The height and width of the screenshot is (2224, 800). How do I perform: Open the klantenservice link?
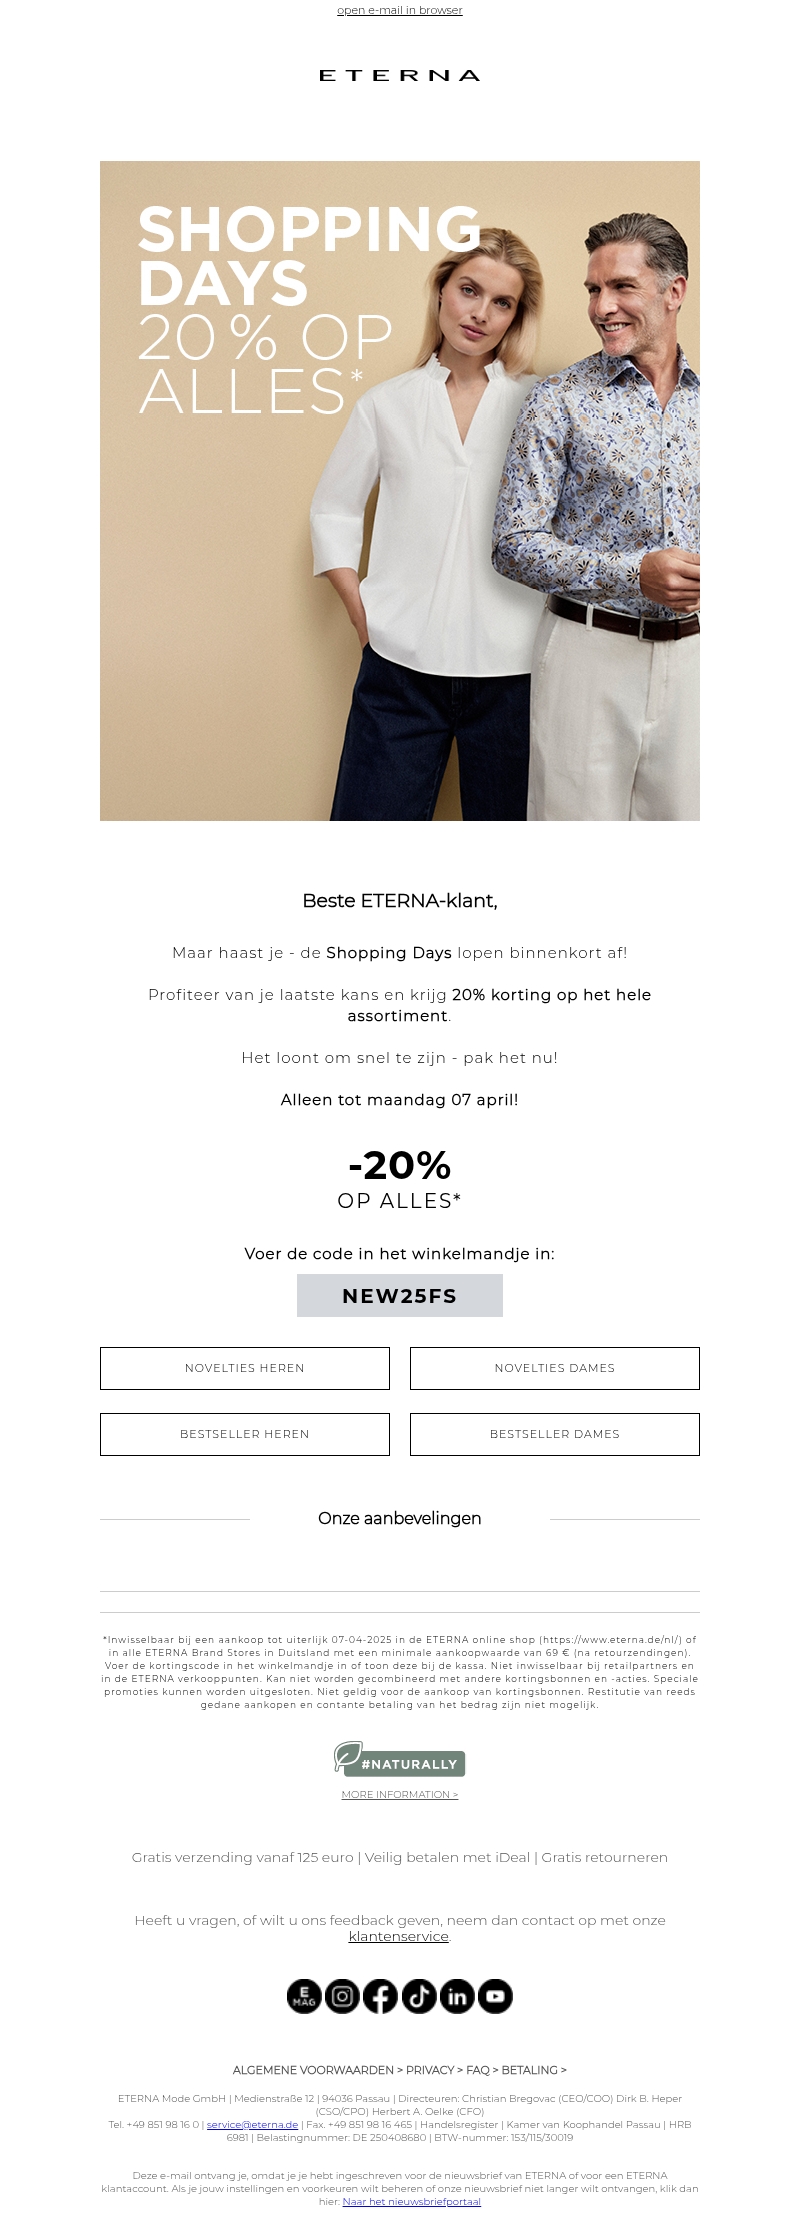click(399, 1936)
